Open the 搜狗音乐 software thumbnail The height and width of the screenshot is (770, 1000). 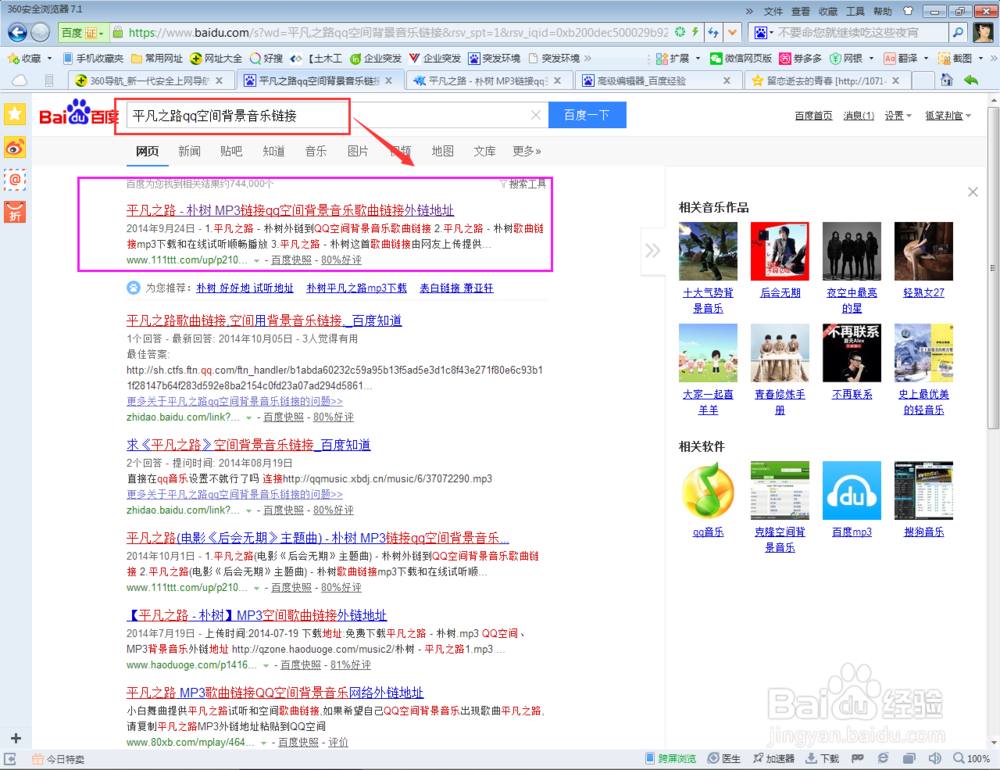click(x=923, y=491)
